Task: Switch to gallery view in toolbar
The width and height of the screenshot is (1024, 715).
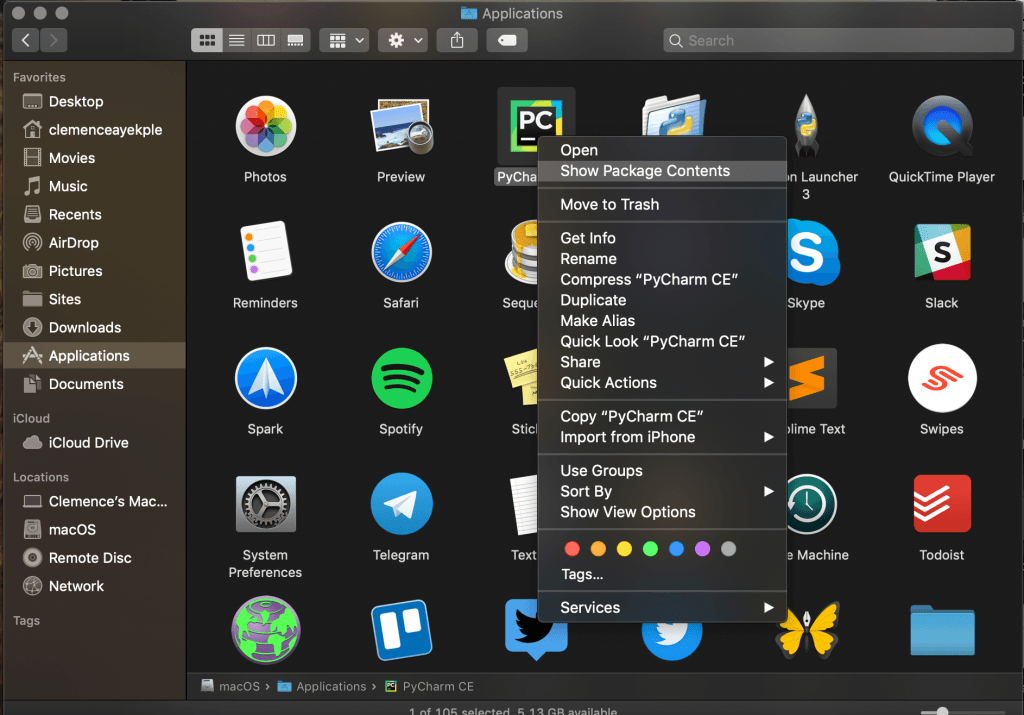Action: pyautogui.click(x=295, y=40)
